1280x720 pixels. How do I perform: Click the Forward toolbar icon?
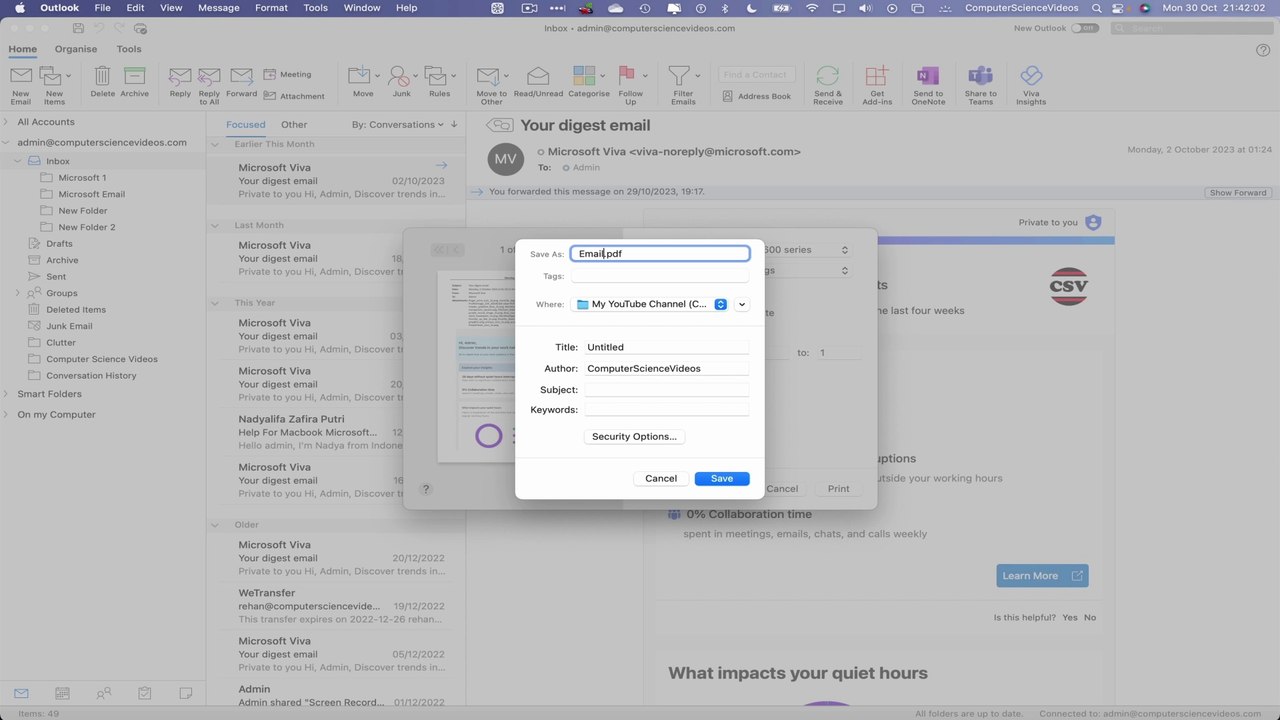pyautogui.click(x=241, y=76)
